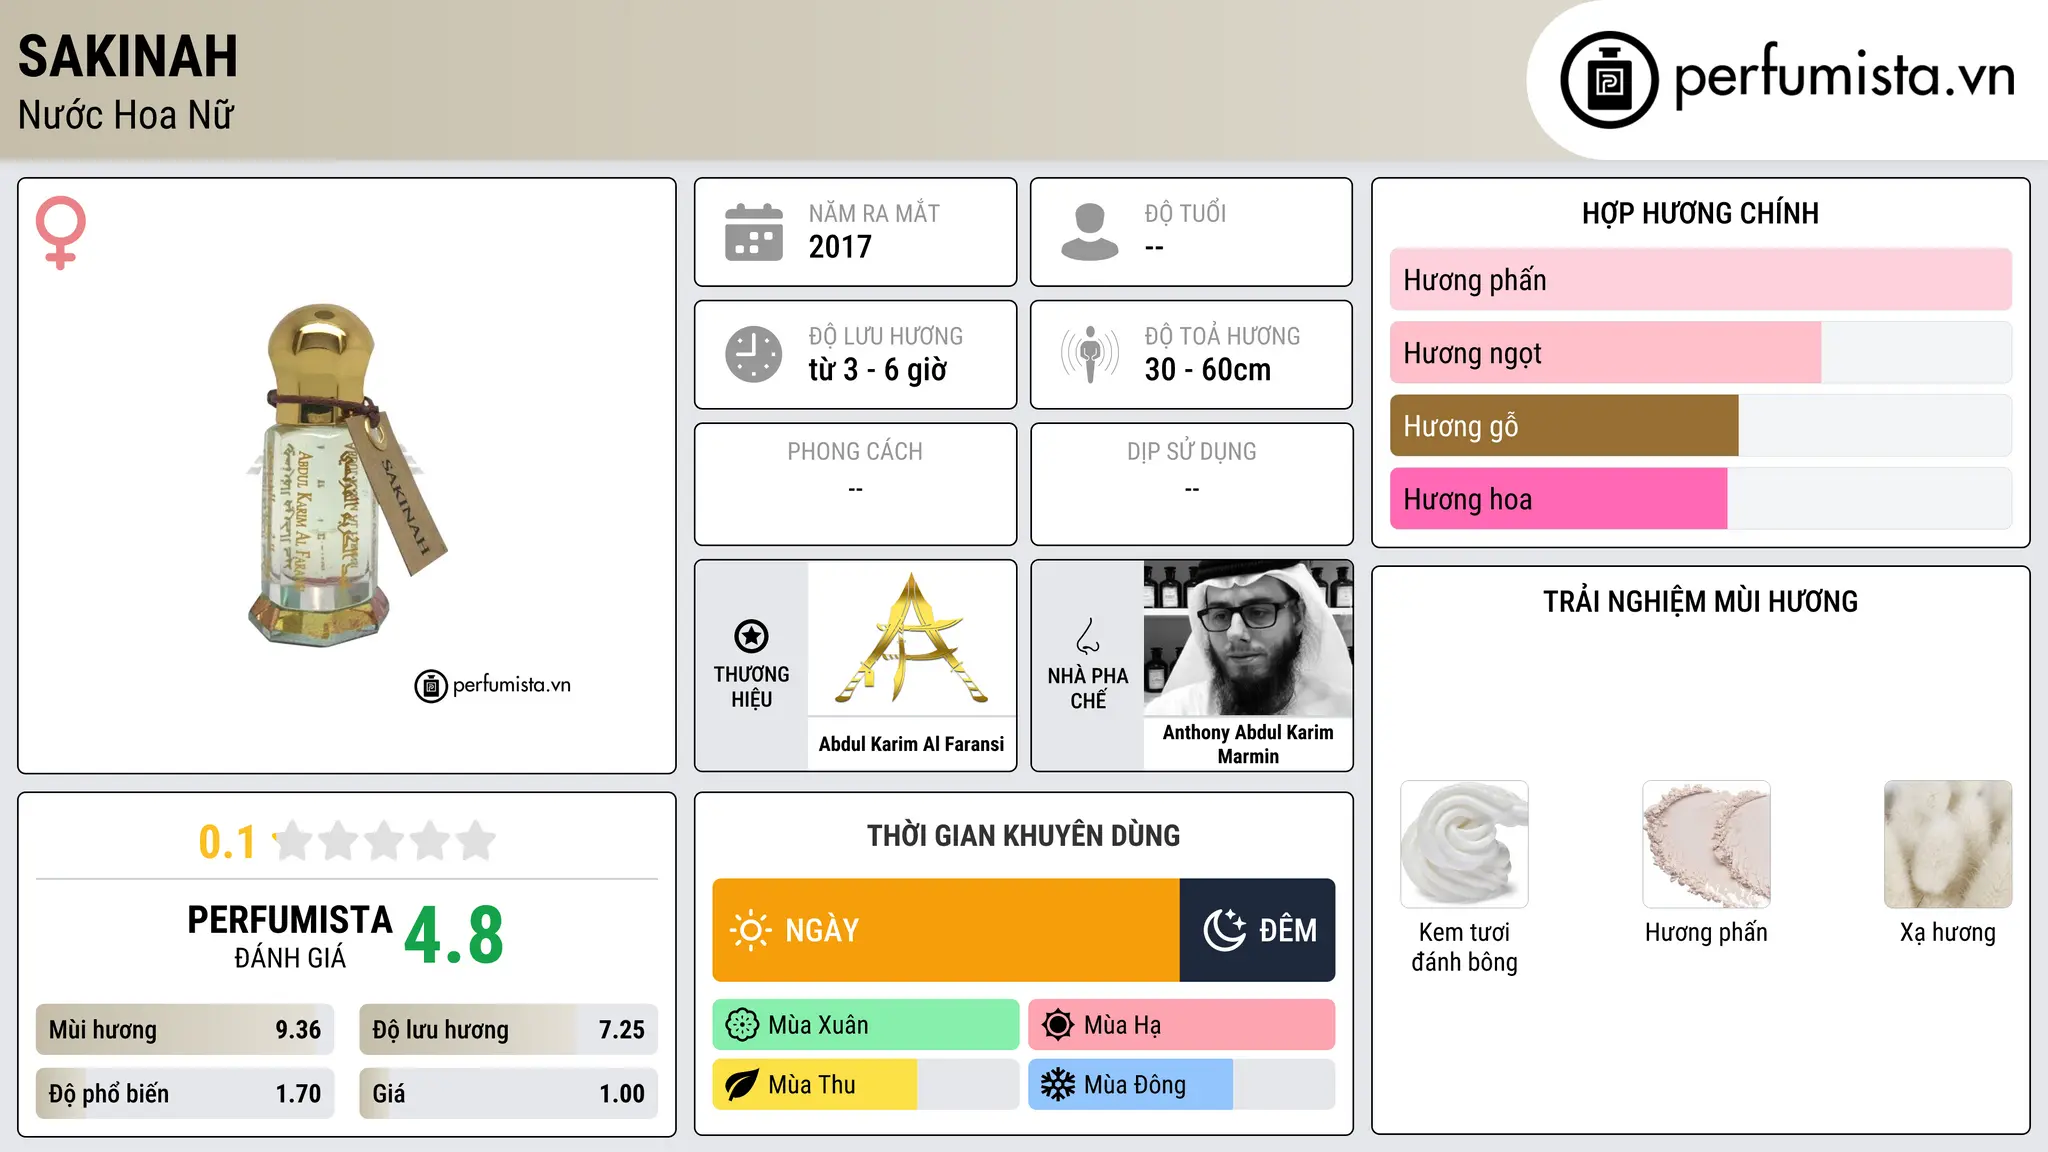
Task: Click the moon icon in the Đêm bar
Action: (x=1224, y=930)
